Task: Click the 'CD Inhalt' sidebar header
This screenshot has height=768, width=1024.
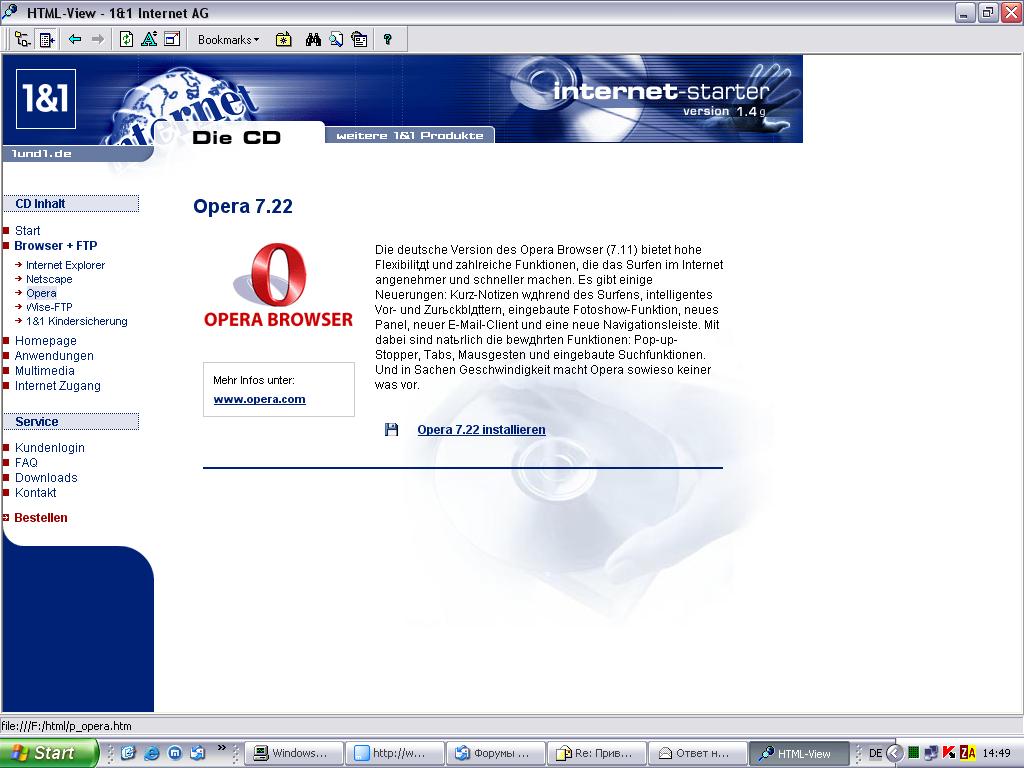Action: pos(71,204)
